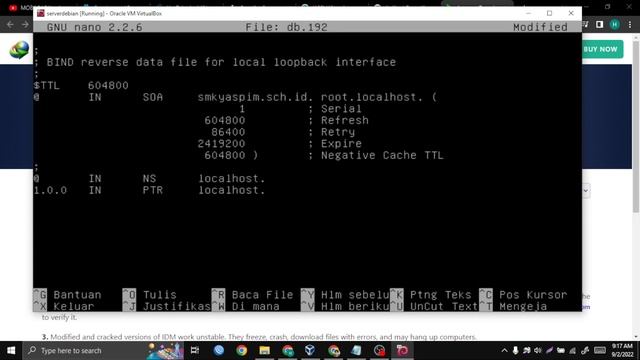This screenshot has width=640, height=360.
Task: Click the ^U UnCut Text shortcut
Action: pos(434,306)
